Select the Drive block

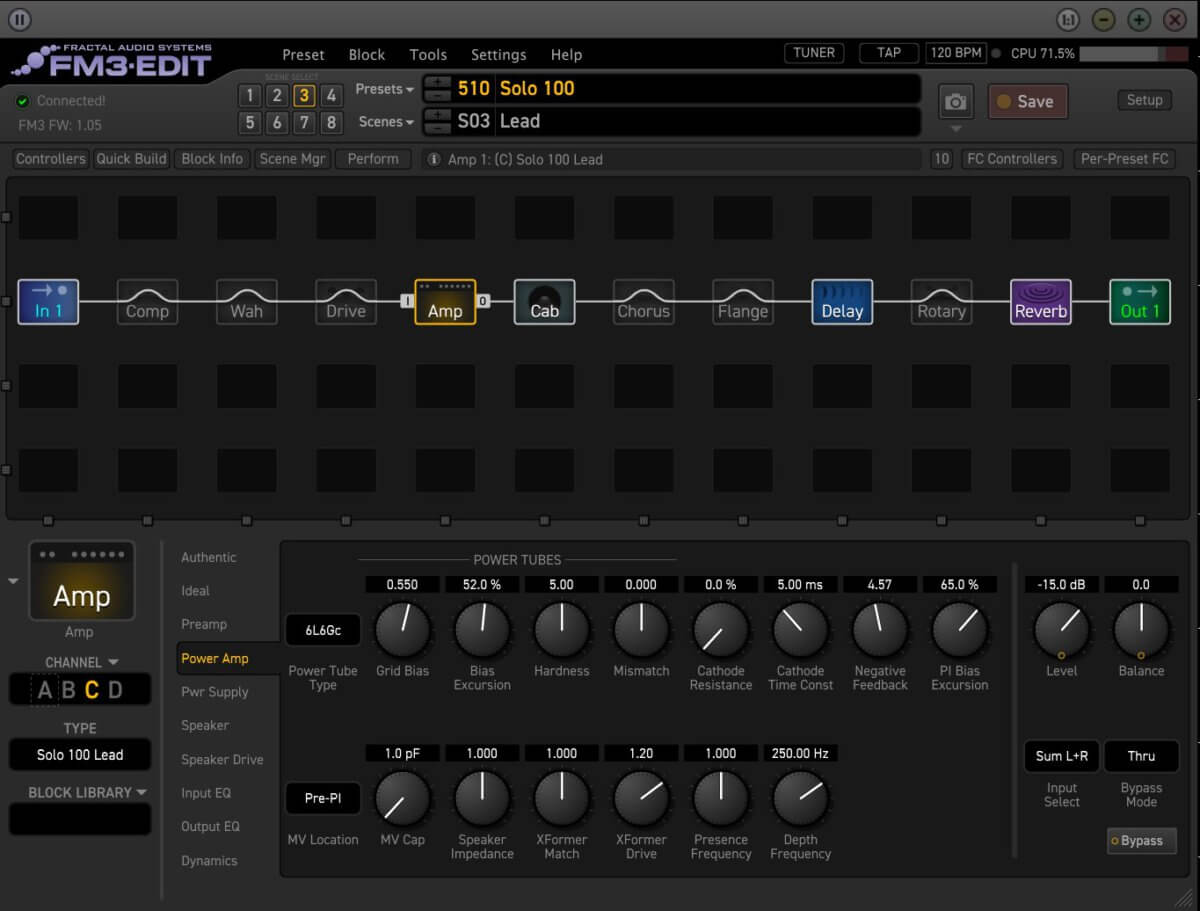click(346, 301)
